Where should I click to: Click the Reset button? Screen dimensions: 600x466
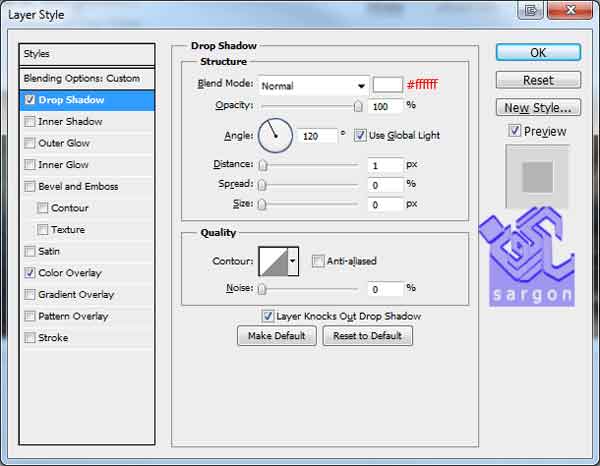[x=538, y=80]
